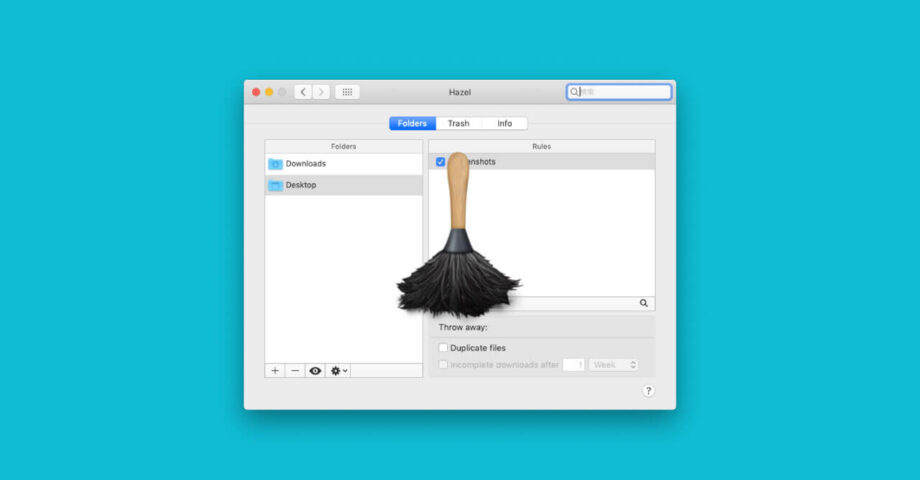Click the magnifier icon below the Rules list
920x480 pixels.
tap(644, 303)
